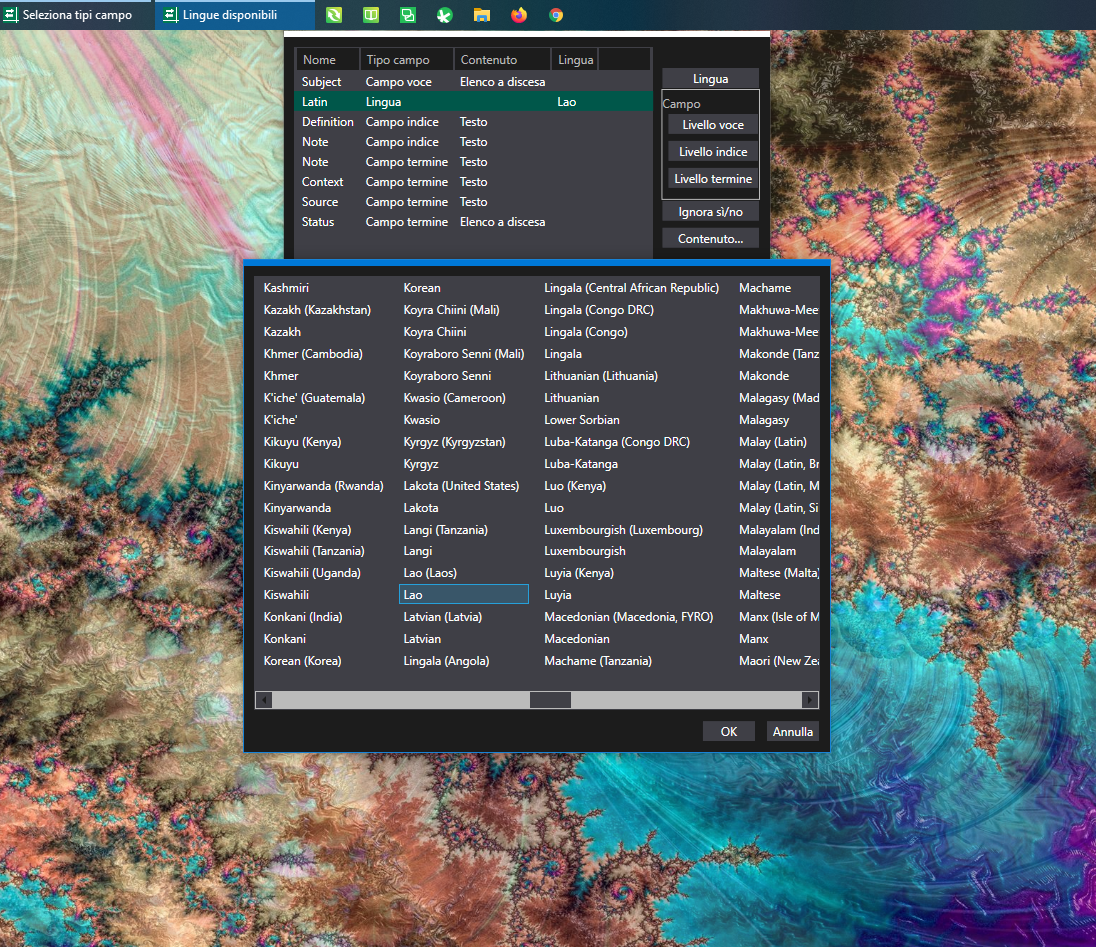Select Lingala (Angola) language
The height and width of the screenshot is (947, 1096).
[x=446, y=660]
